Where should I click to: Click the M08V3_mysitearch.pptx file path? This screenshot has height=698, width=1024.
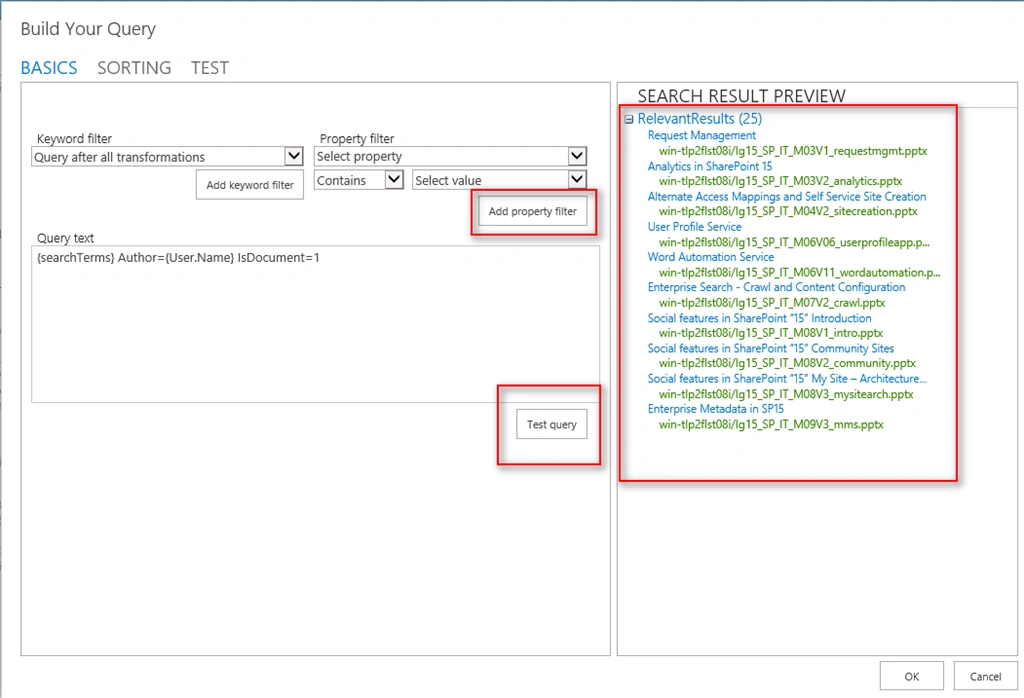point(786,394)
